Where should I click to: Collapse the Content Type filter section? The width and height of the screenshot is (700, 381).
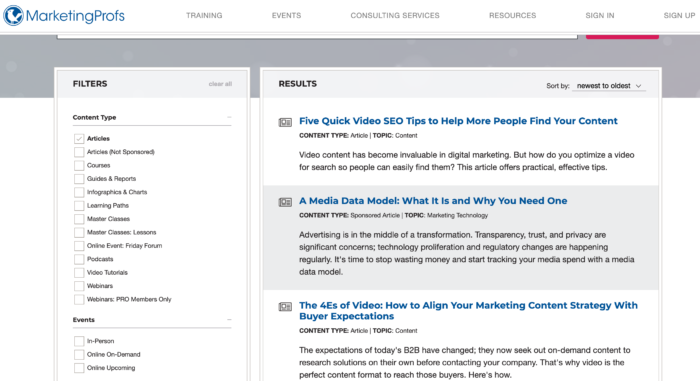pyautogui.click(x=229, y=117)
